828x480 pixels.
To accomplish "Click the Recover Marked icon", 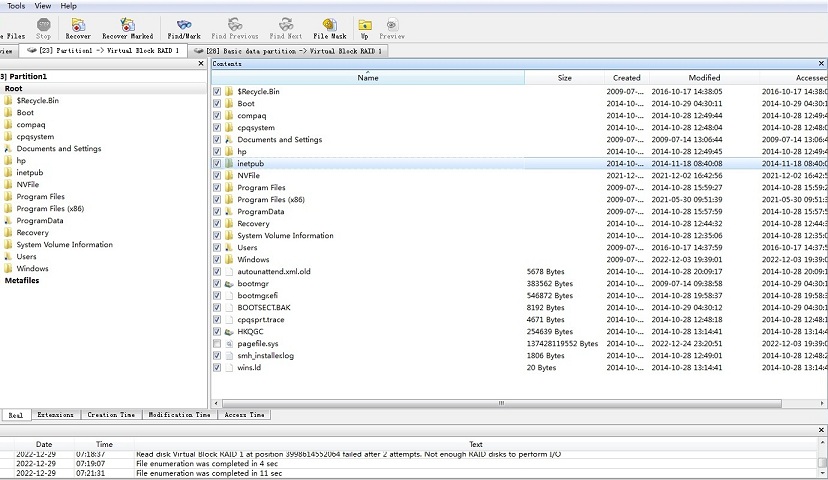I will click(127, 24).
